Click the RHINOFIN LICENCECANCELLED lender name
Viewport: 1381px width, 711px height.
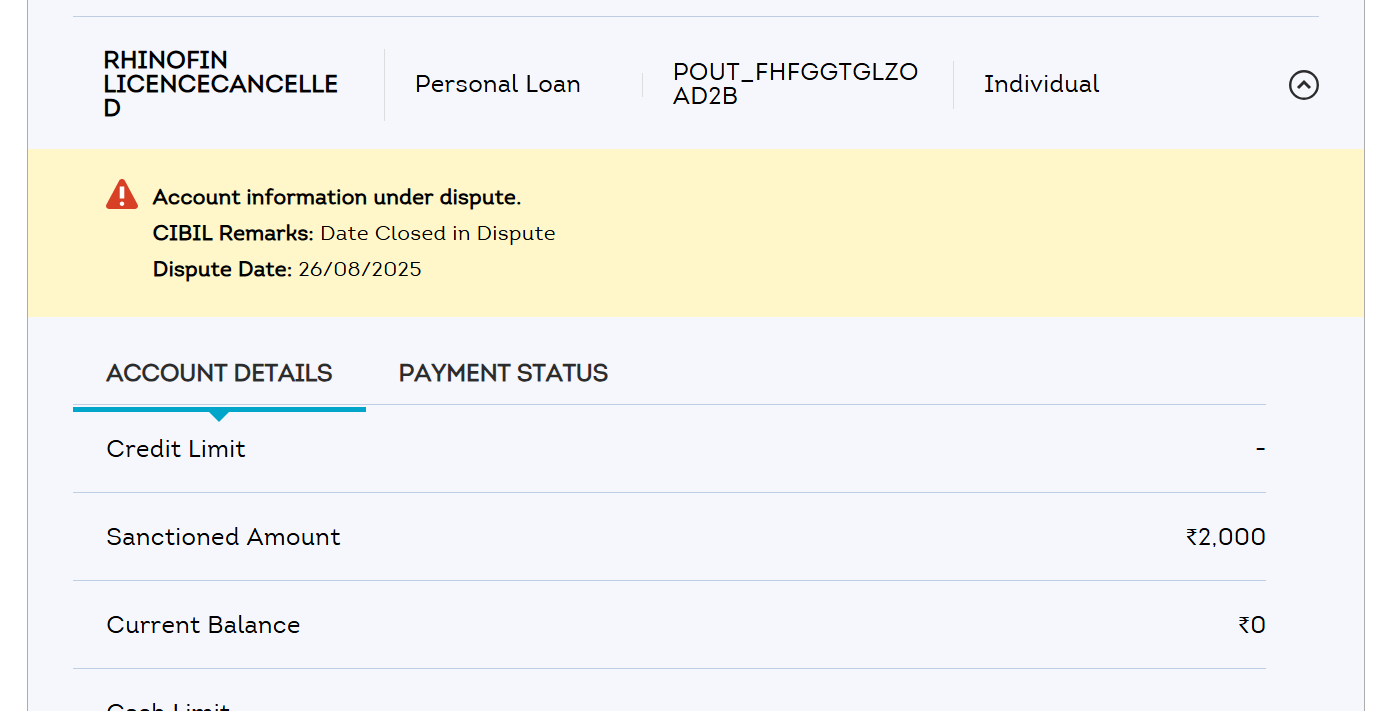220,84
